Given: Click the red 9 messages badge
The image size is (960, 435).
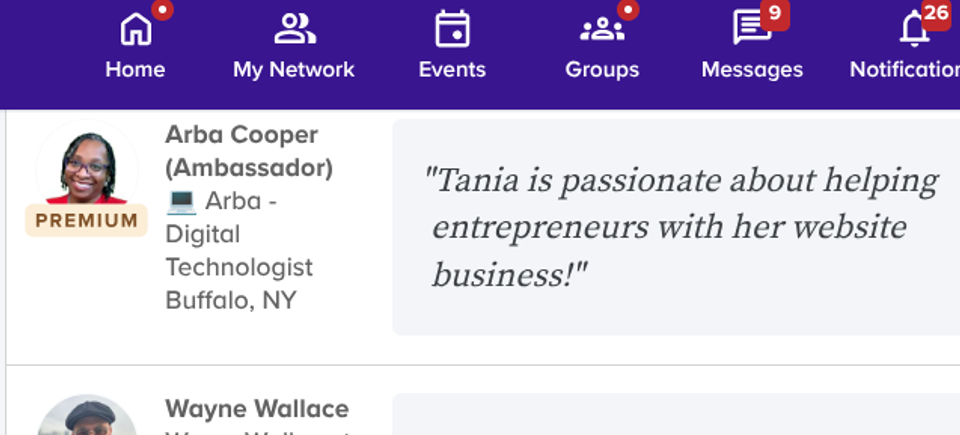Looking at the screenshot, I should click(x=774, y=13).
